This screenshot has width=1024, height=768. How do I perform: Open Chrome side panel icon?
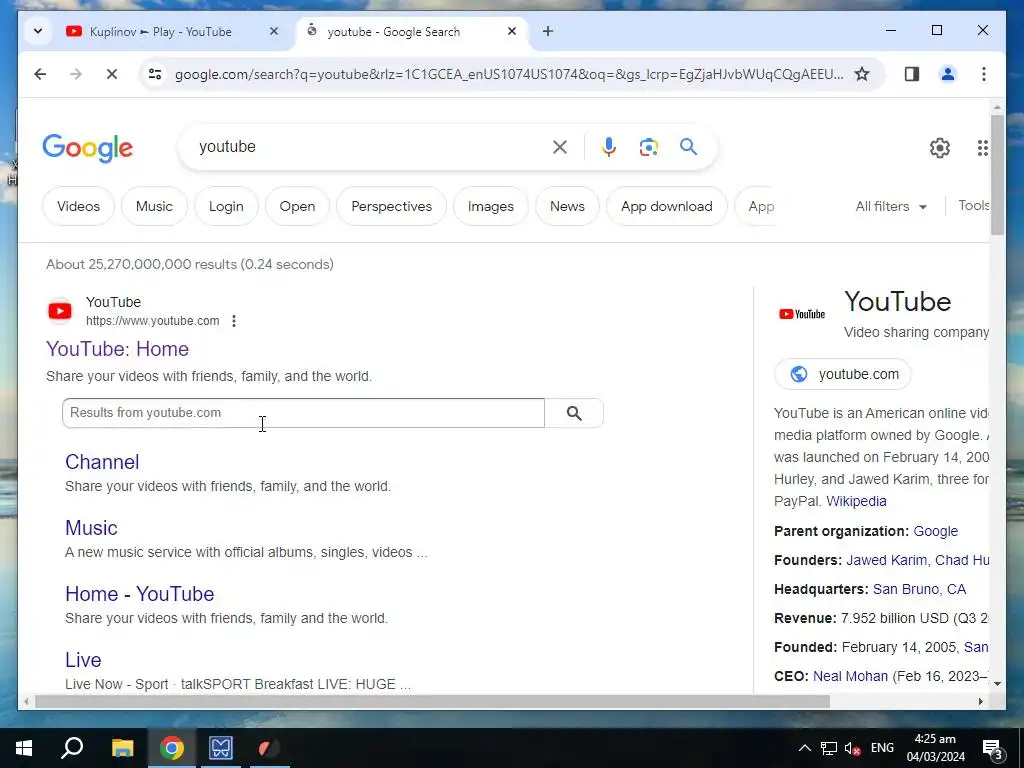click(912, 74)
